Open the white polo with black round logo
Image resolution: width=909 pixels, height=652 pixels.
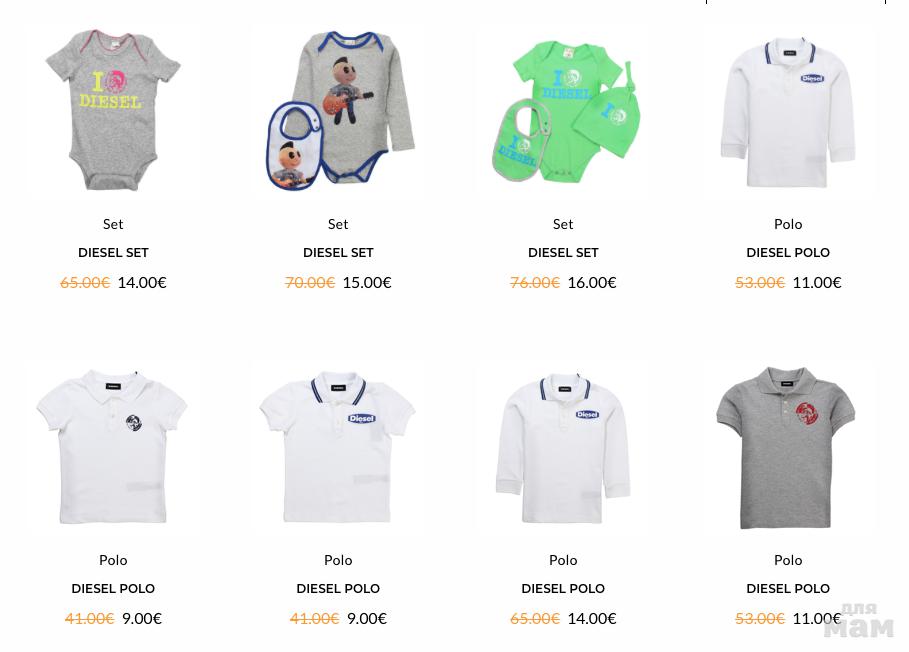click(x=112, y=447)
